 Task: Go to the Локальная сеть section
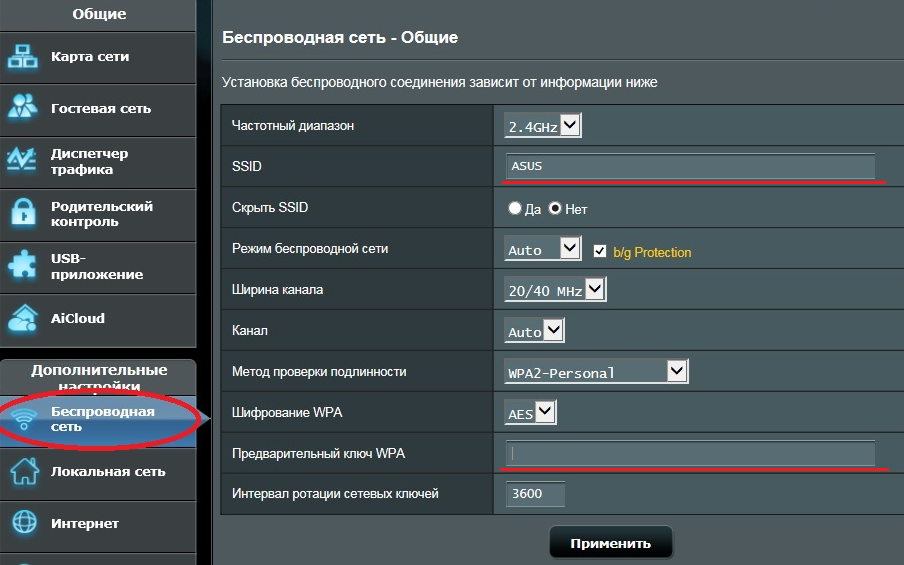(98, 473)
